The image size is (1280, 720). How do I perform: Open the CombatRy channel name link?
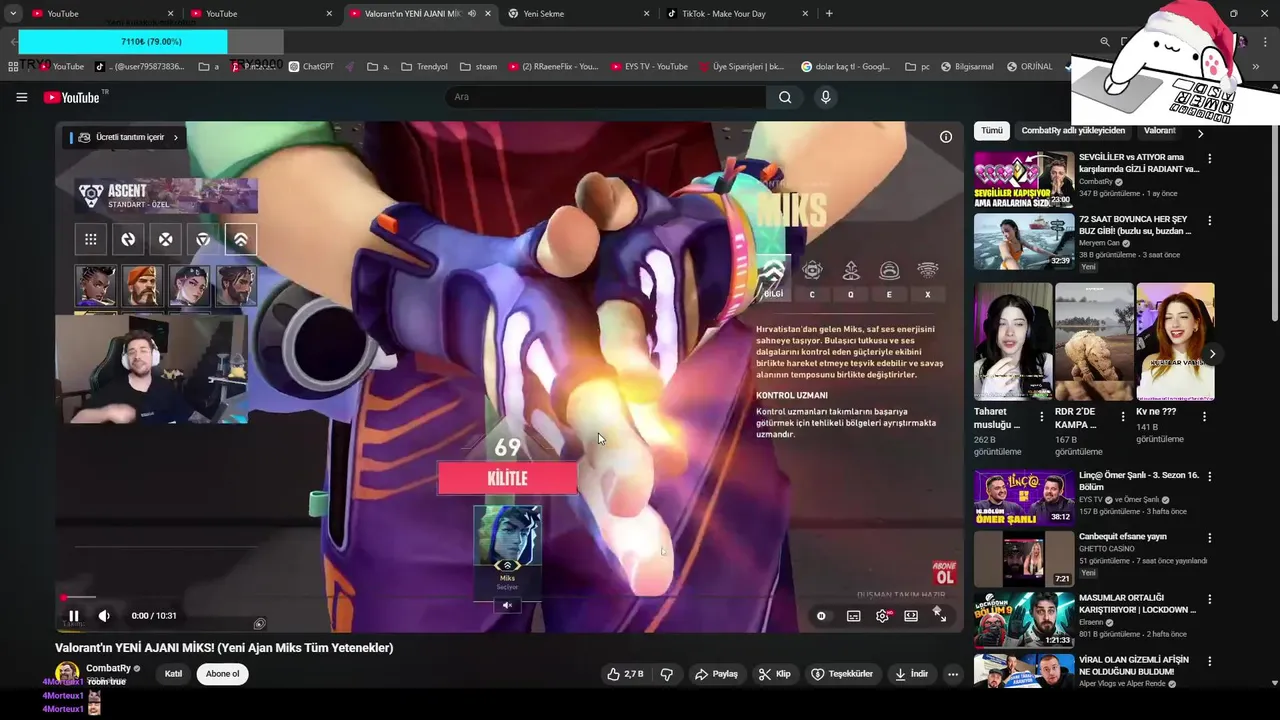[108, 668]
